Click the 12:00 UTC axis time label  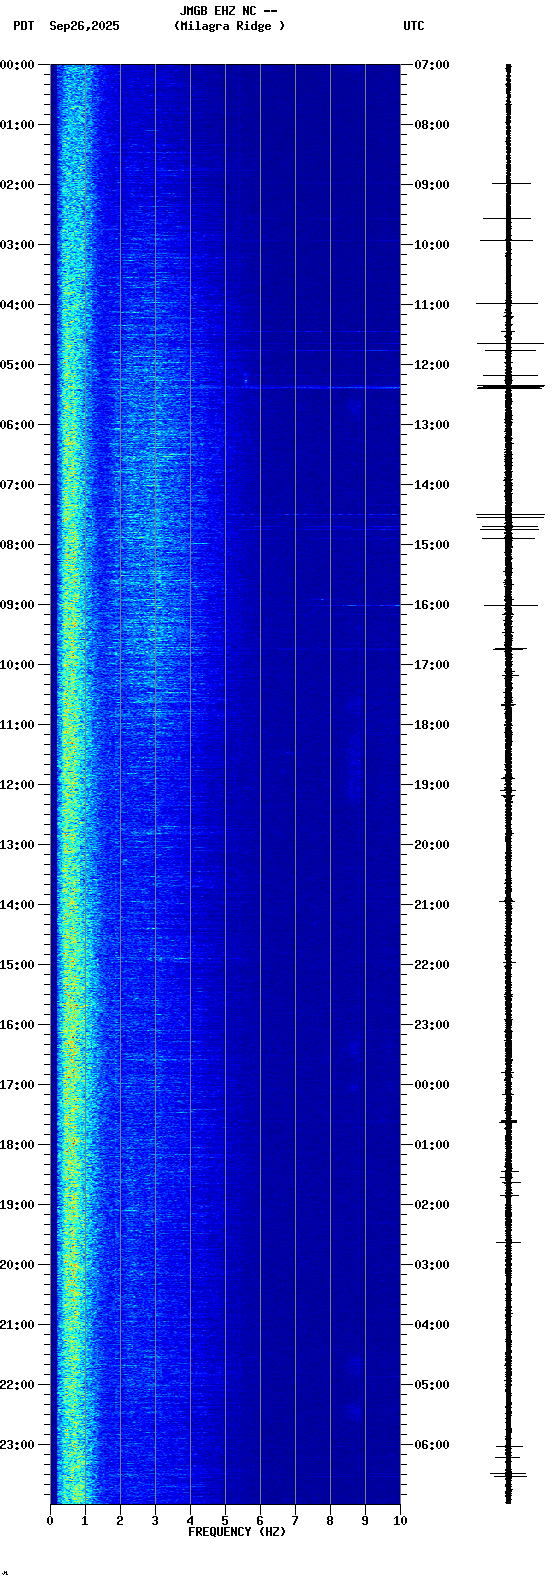click(431, 365)
